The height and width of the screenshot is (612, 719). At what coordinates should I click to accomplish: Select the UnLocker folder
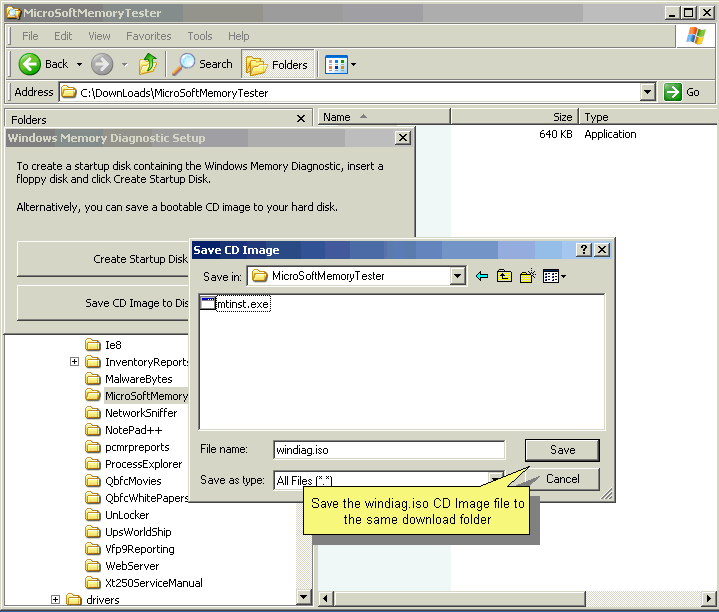(x=117, y=515)
